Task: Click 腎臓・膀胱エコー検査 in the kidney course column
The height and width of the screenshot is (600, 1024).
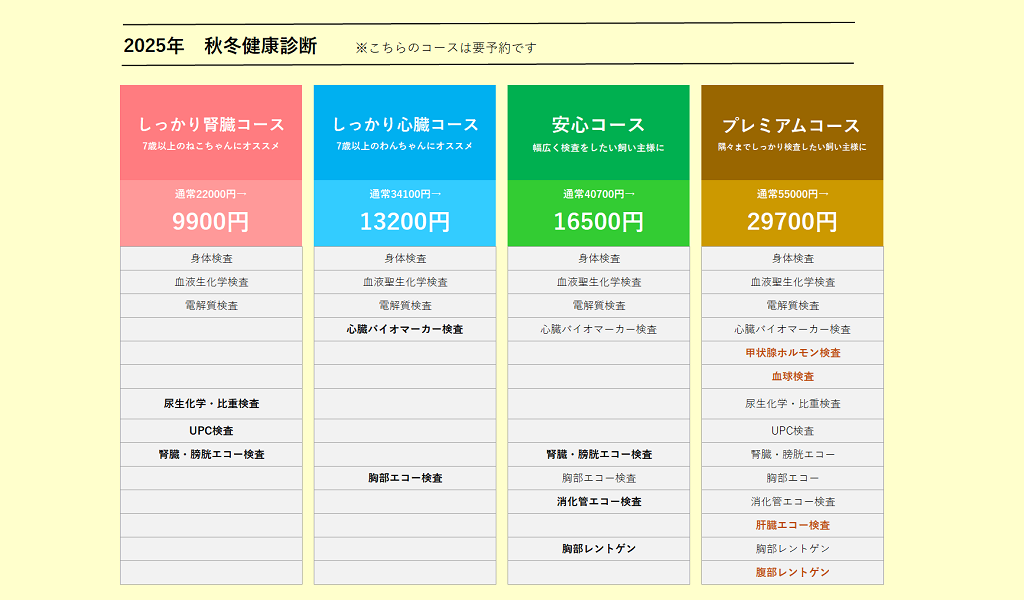Action: click(211, 455)
